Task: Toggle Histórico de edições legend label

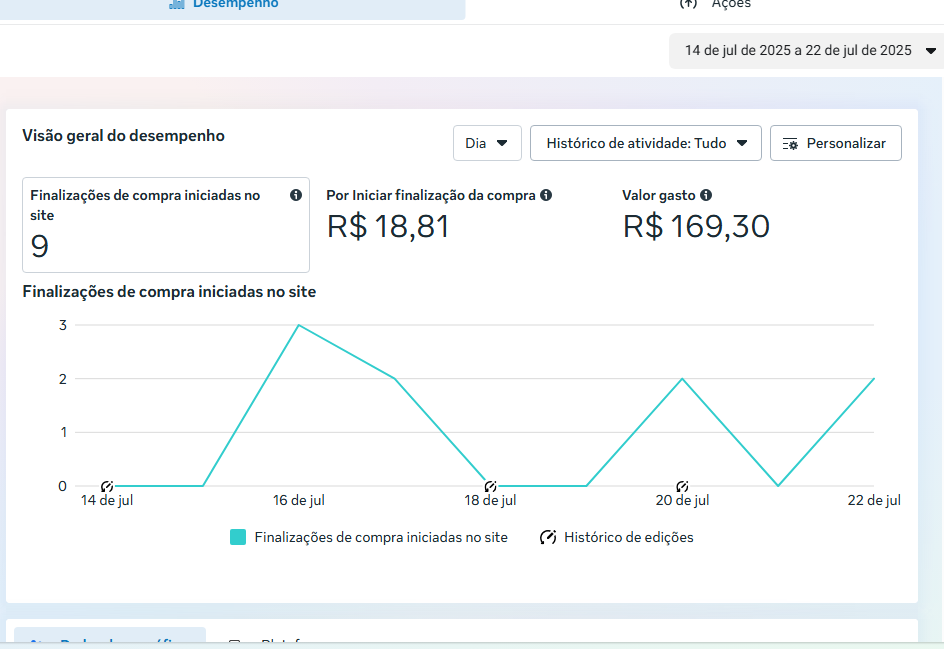Action: [x=628, y=537]
